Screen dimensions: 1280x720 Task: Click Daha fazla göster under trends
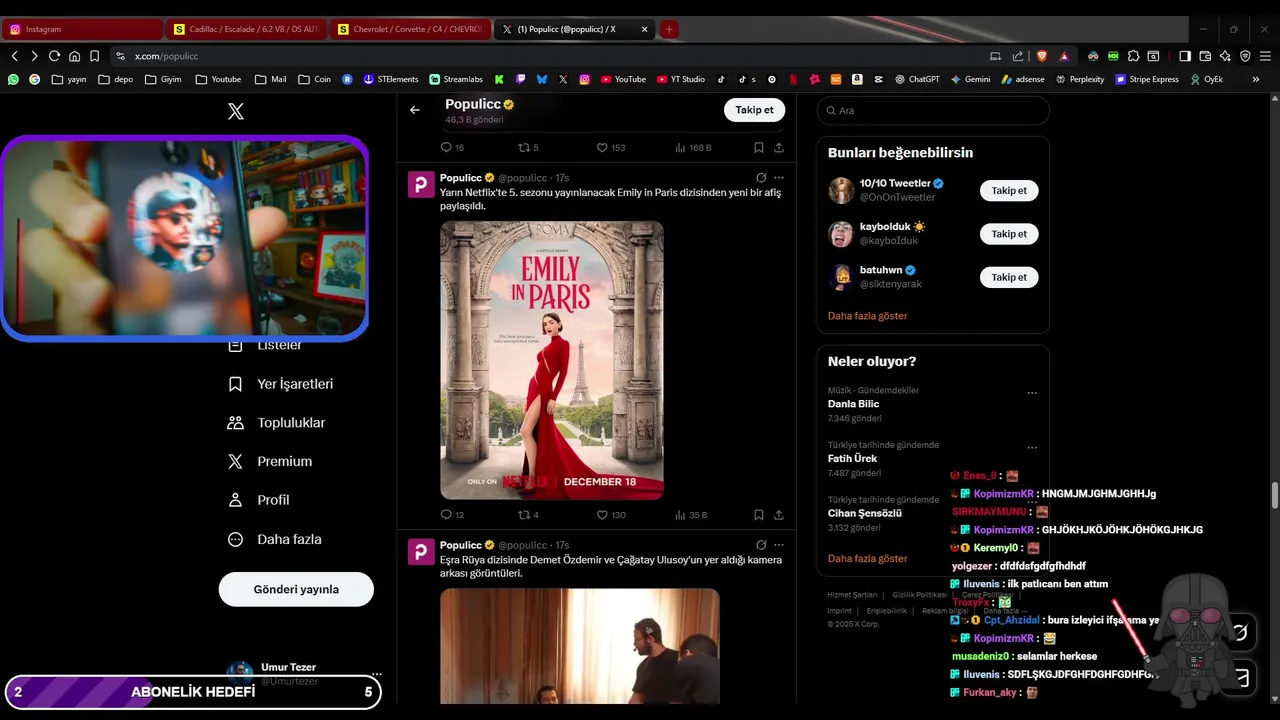point(867,558)
